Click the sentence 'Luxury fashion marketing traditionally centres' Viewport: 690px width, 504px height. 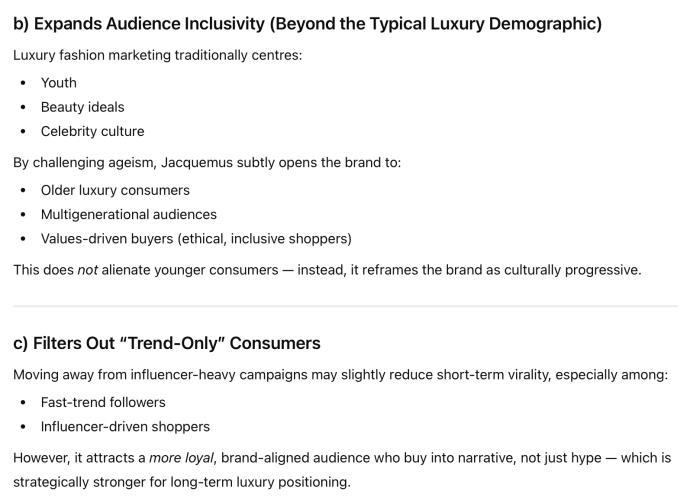(157, 55)
